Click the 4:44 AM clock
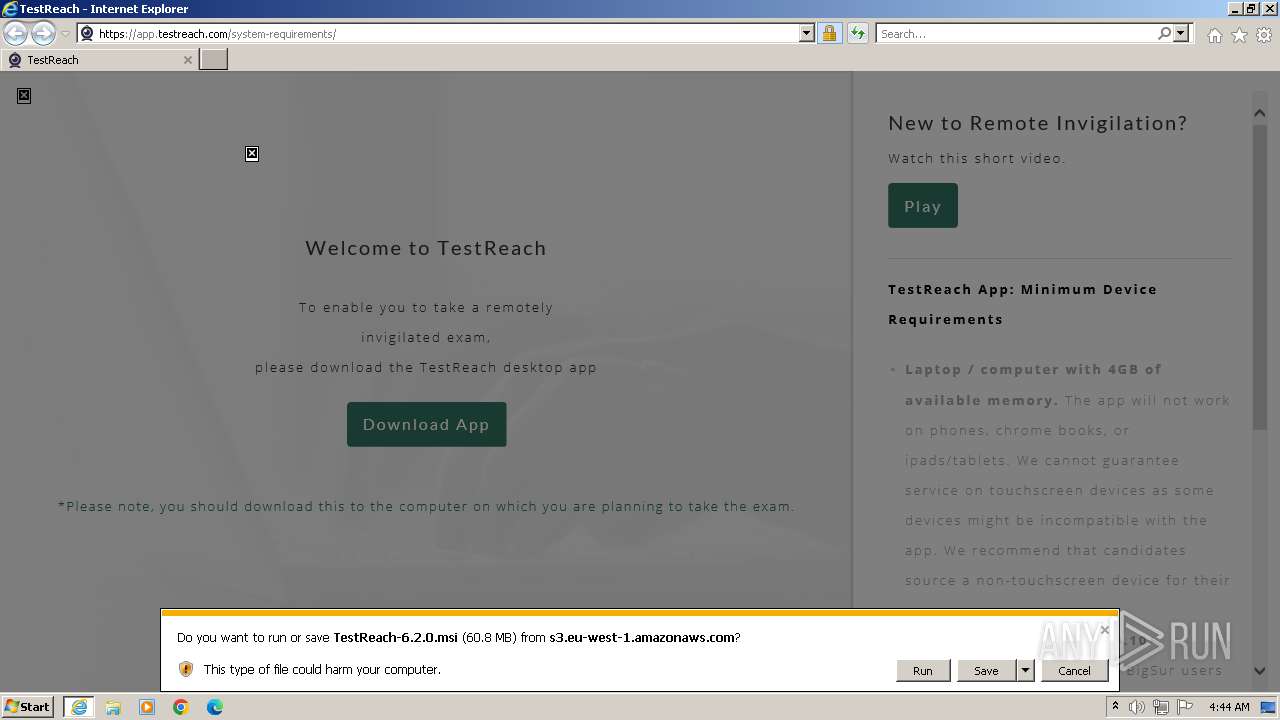Screen dimensions: 1280x720 [1229, 707]
